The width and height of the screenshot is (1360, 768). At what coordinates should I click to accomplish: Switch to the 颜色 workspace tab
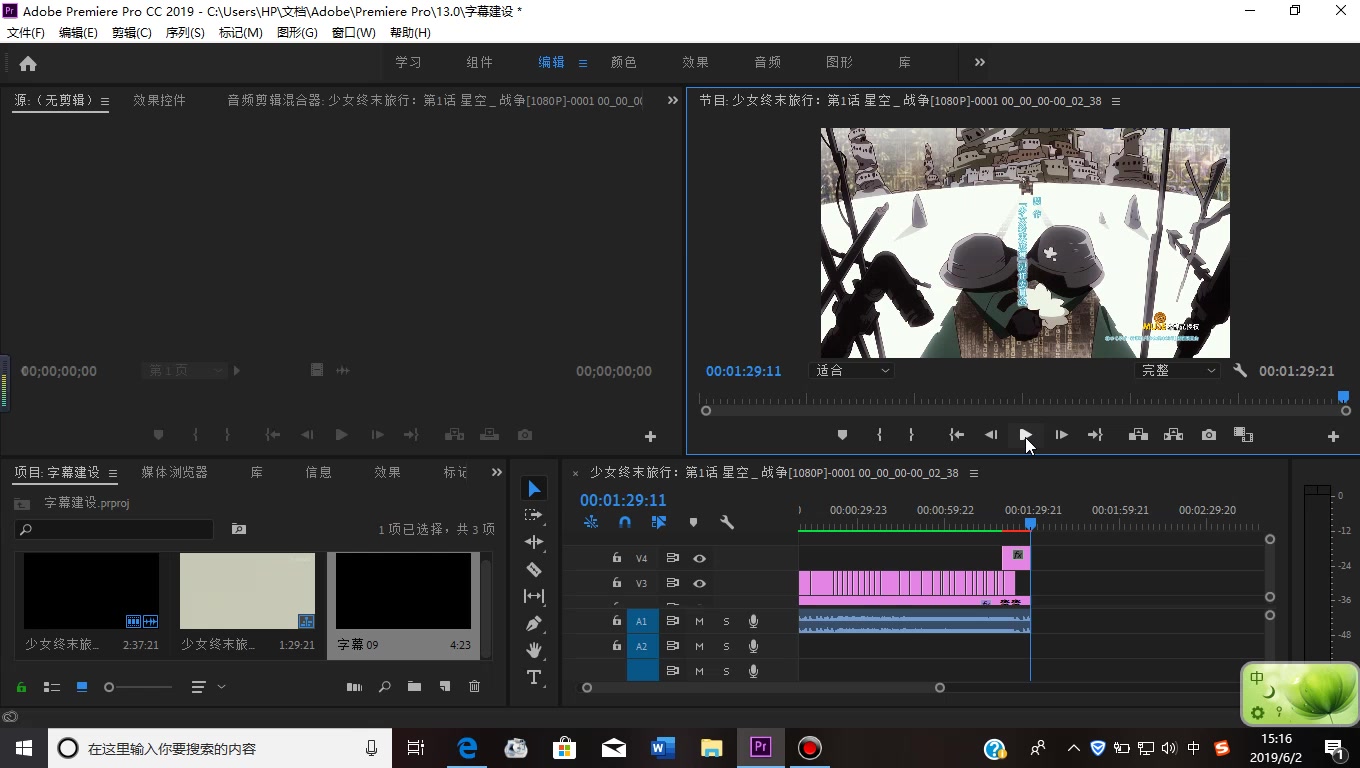(623, 62)
